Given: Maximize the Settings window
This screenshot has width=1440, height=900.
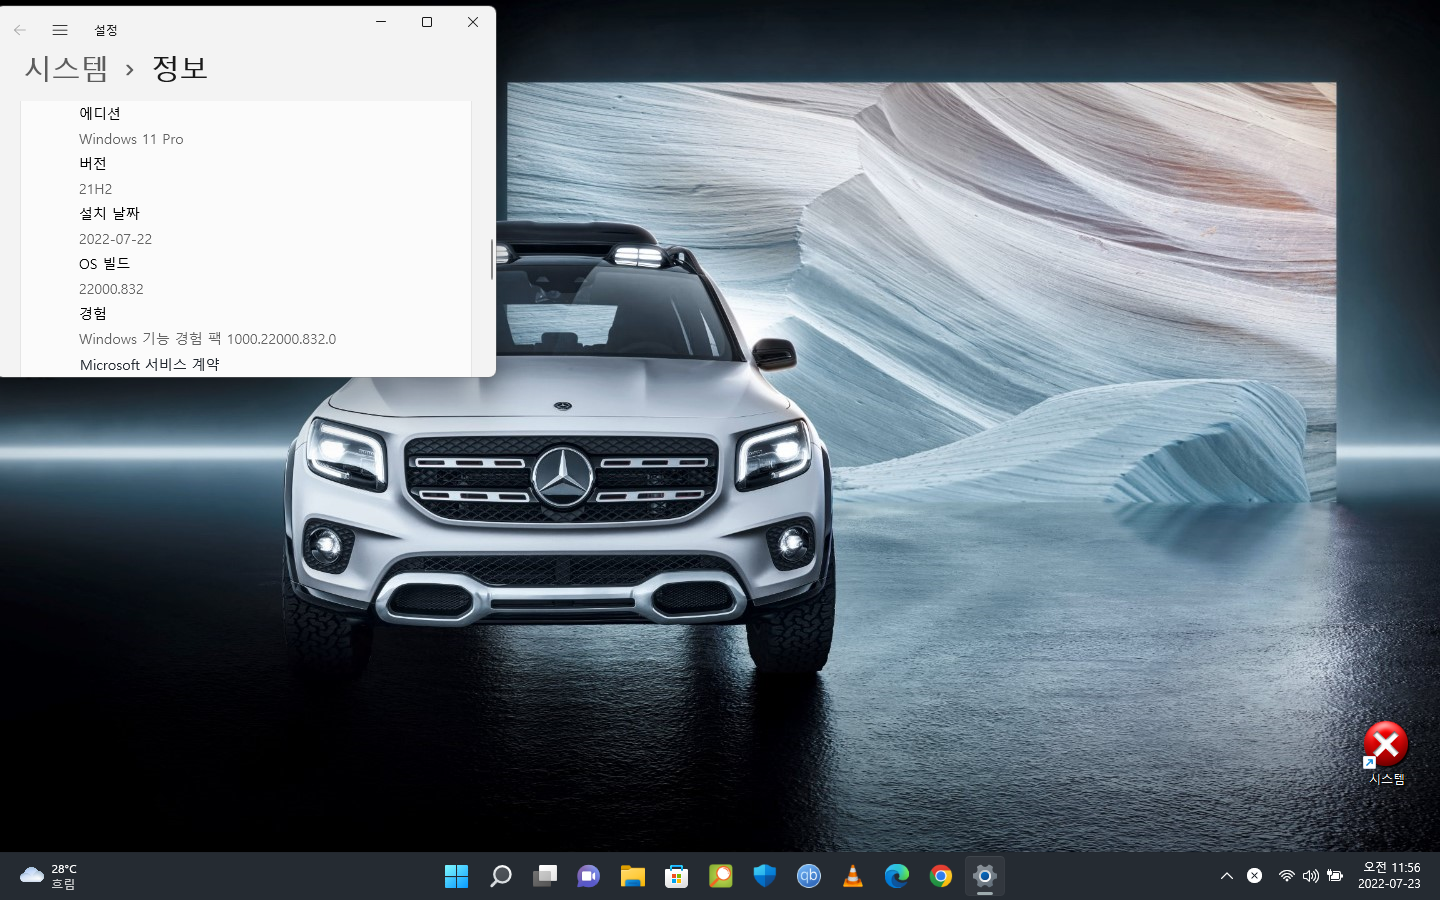Looking at the screenshot, I should (x=427, y=22).
